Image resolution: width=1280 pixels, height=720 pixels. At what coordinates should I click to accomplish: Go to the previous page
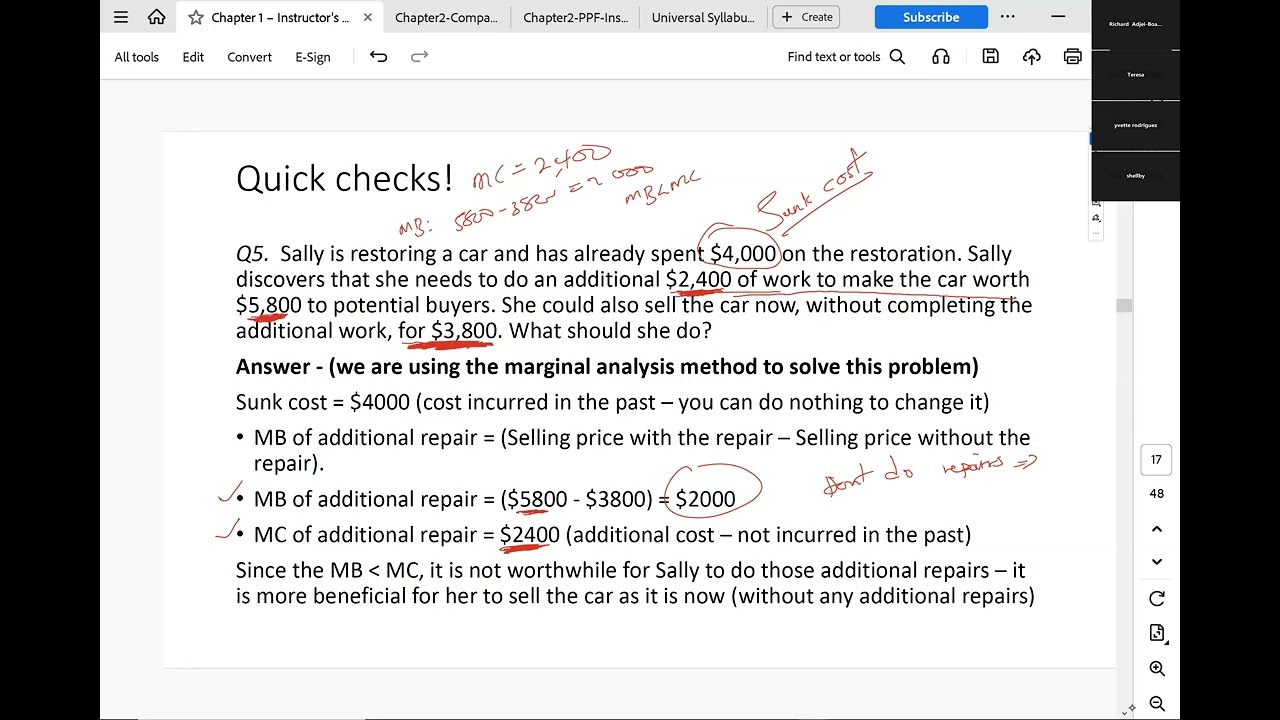coord(1157,529)
